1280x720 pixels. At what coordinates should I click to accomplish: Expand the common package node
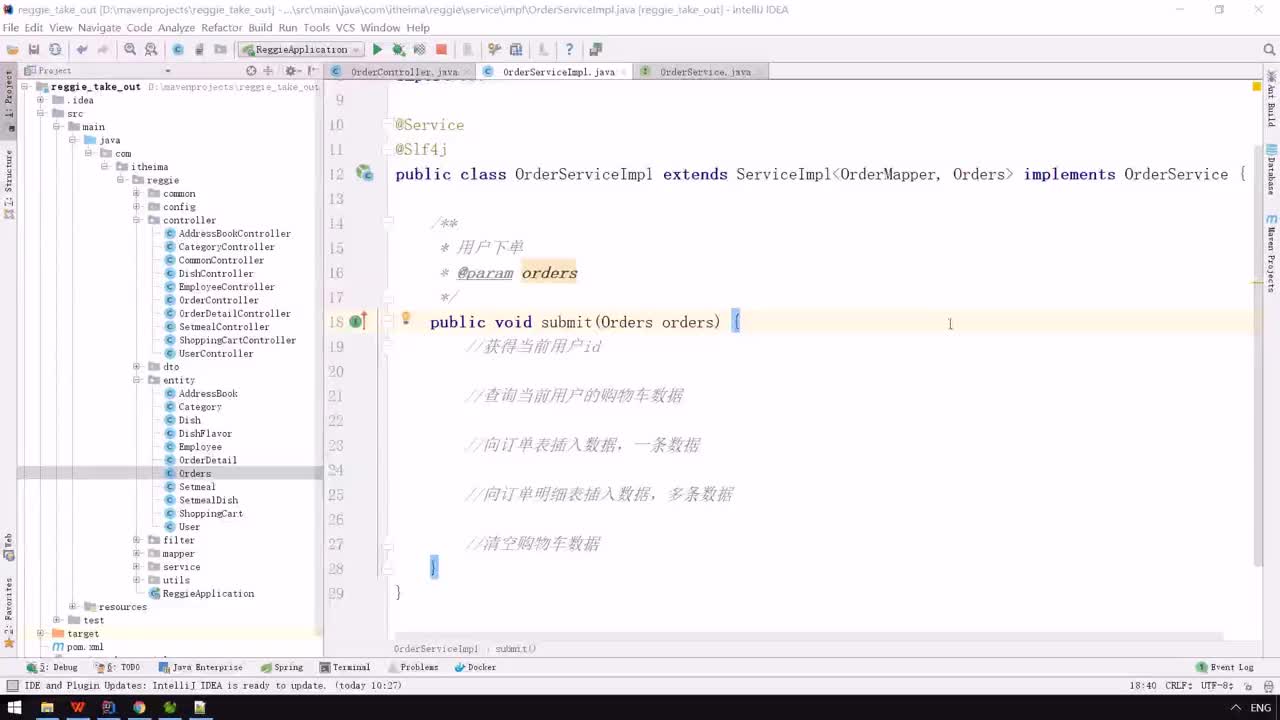(137, 193)
